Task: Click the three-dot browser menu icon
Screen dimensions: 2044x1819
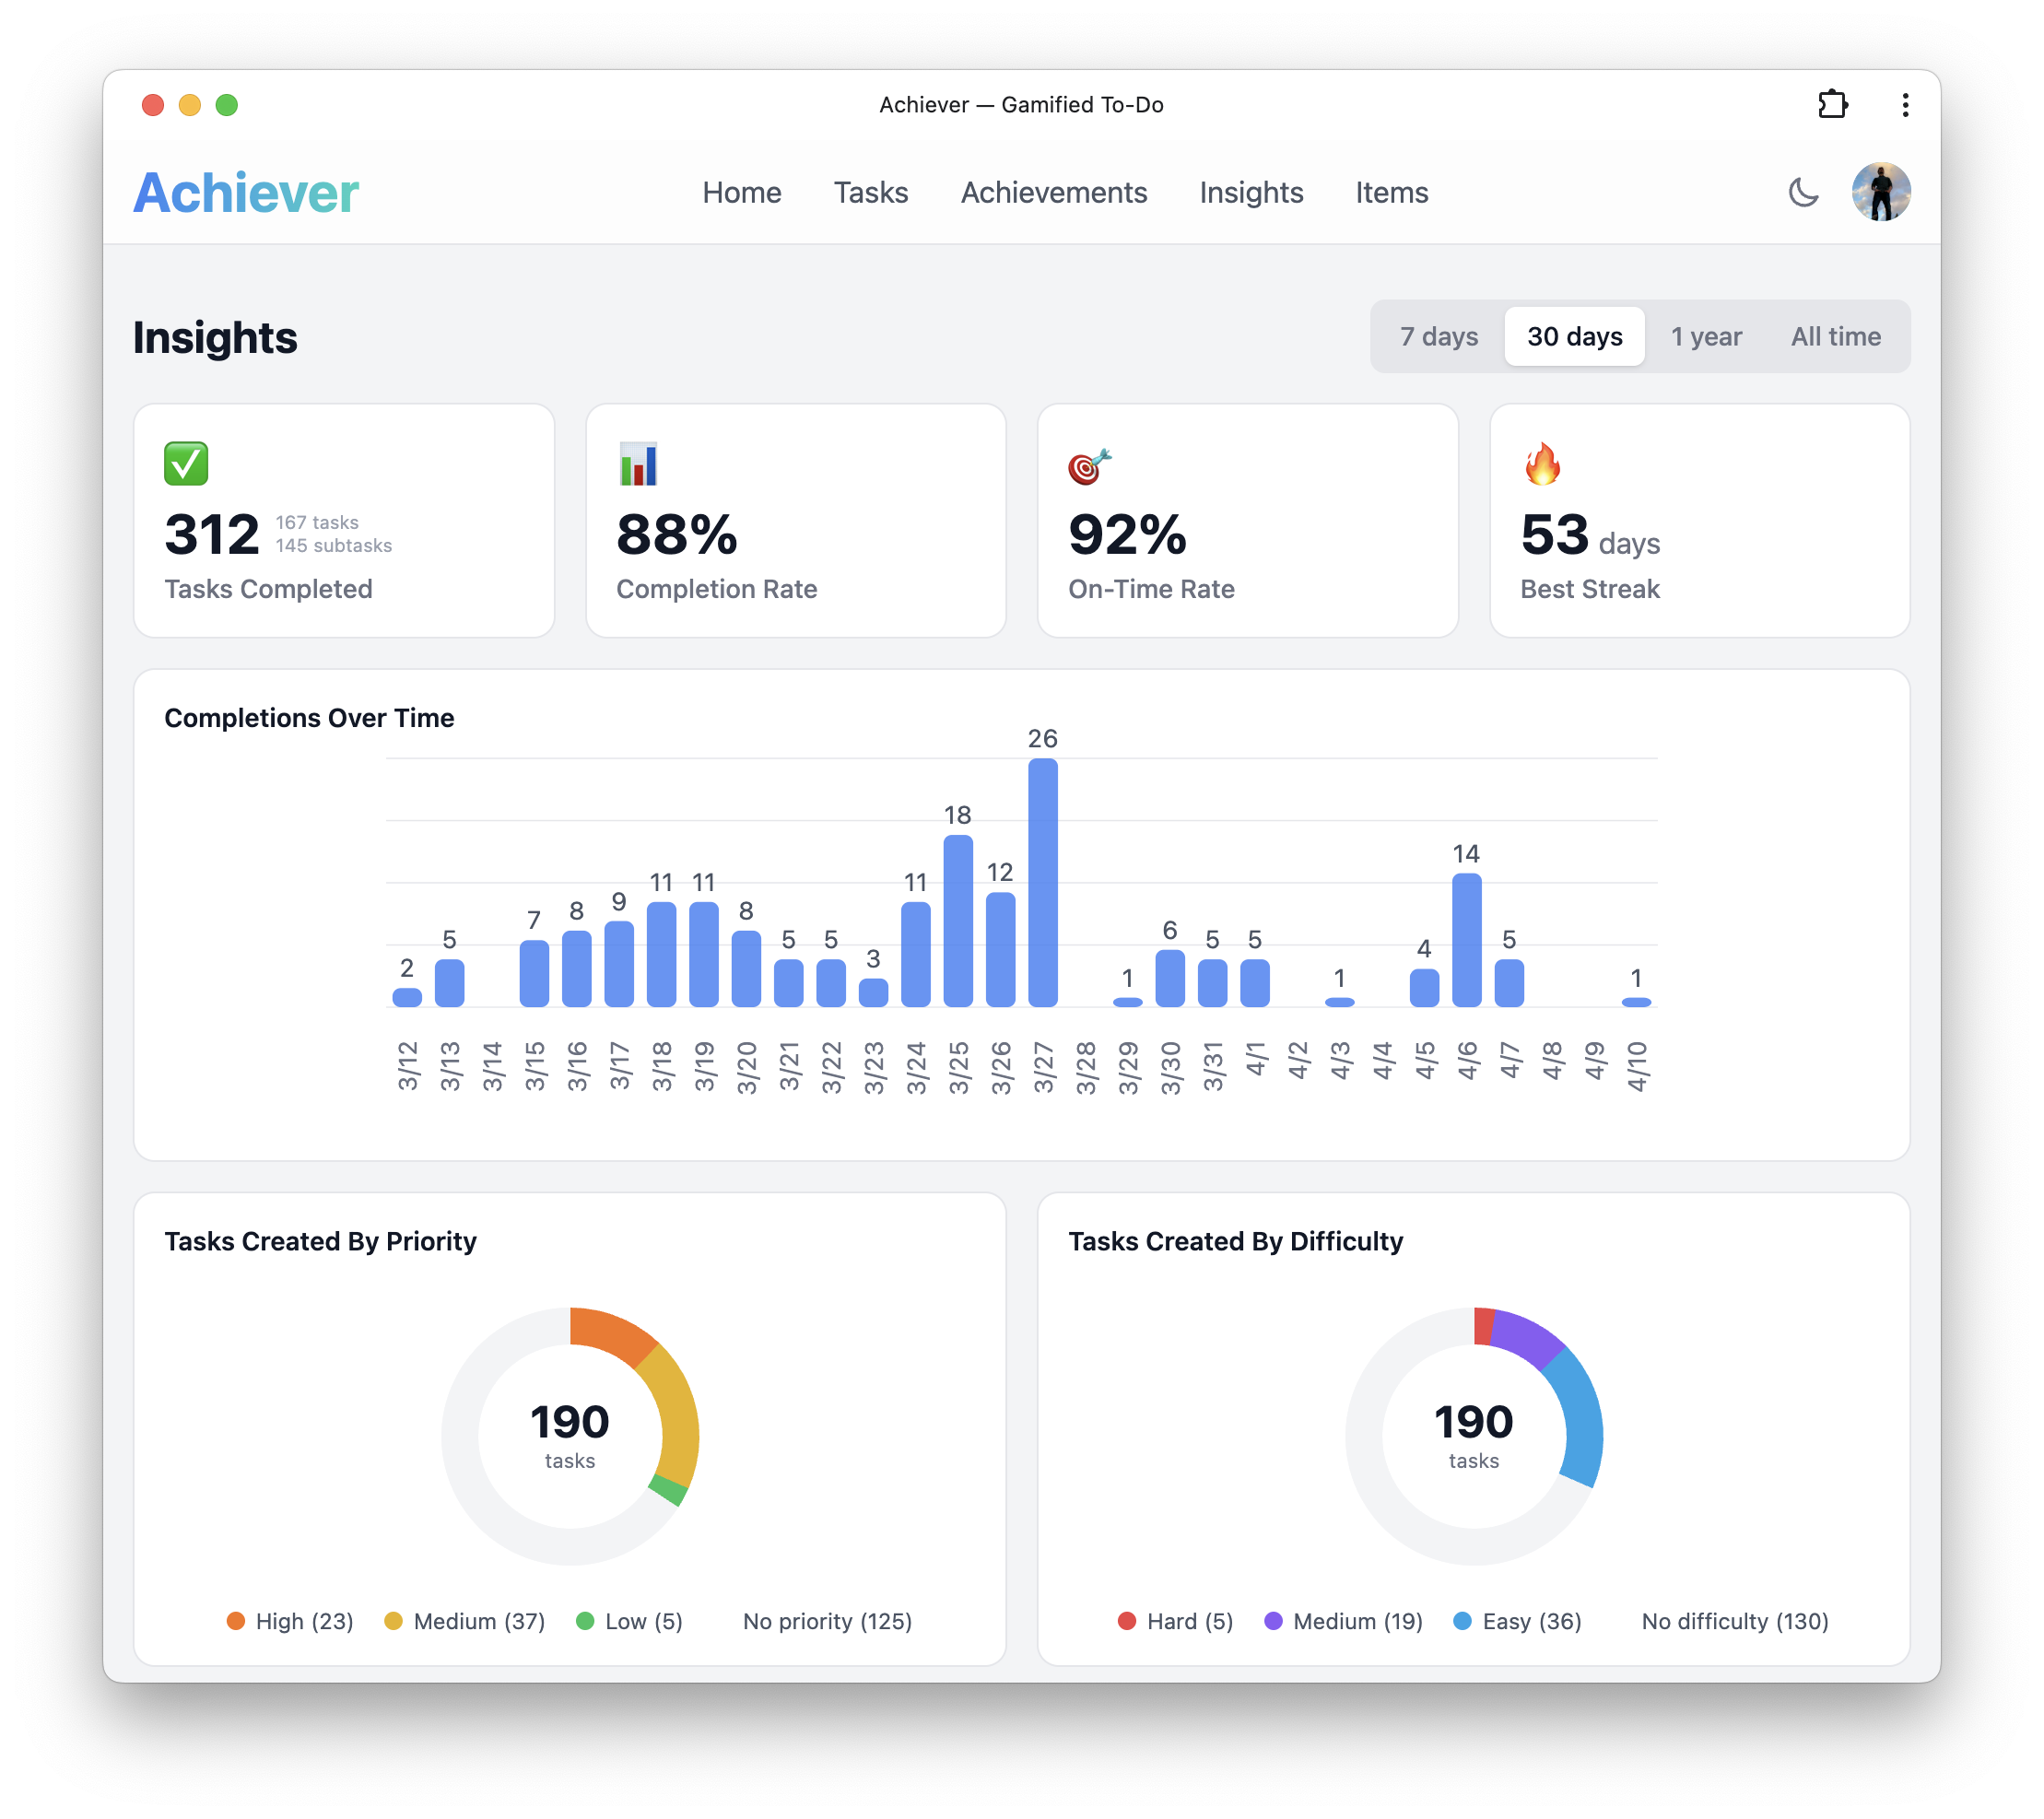Action: 1905,104
